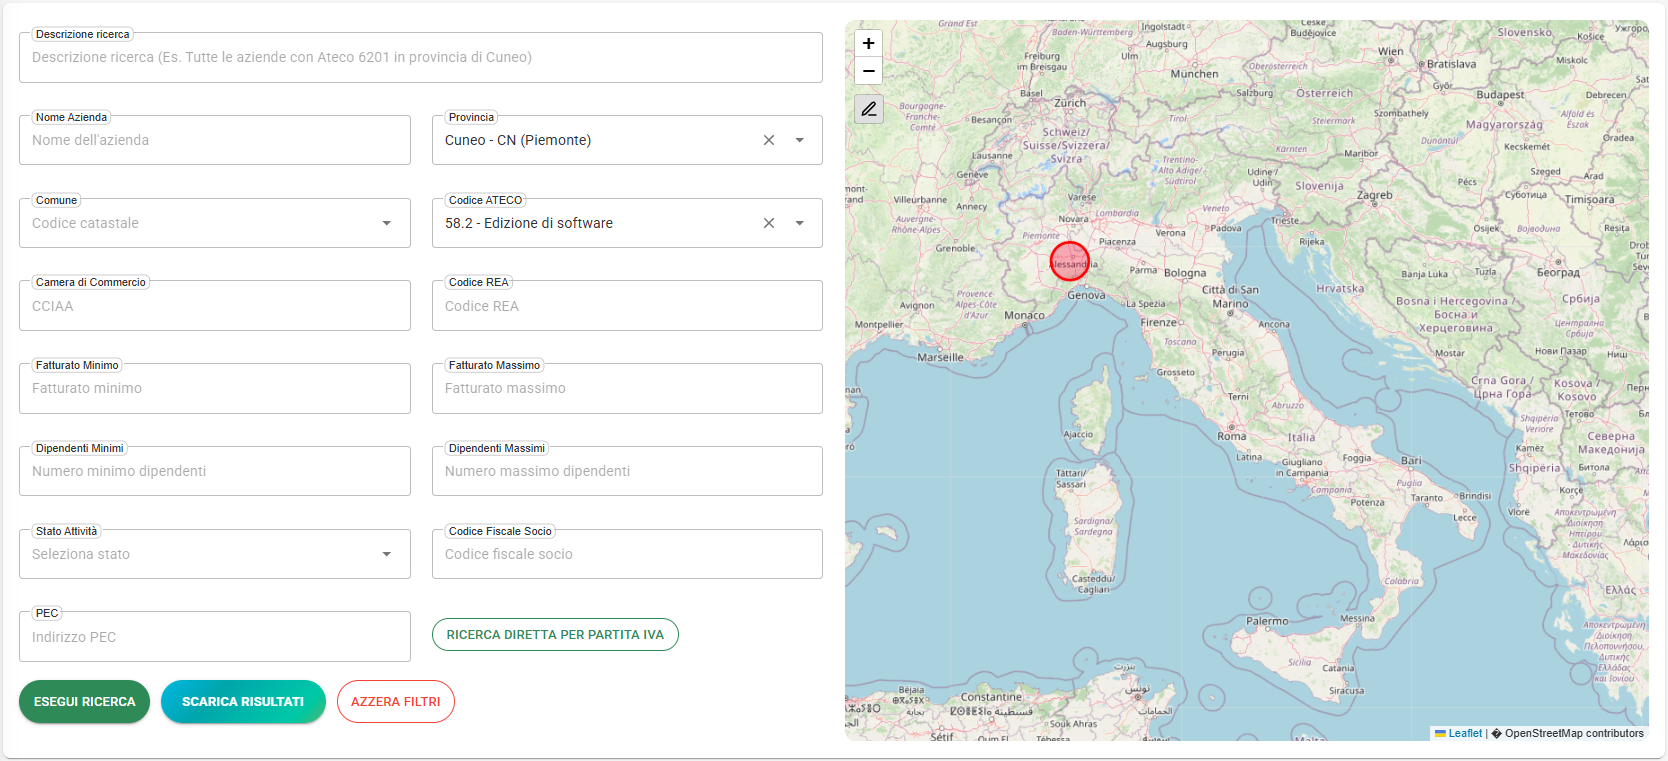Click the red circle marker on map

click(1069, 262)
